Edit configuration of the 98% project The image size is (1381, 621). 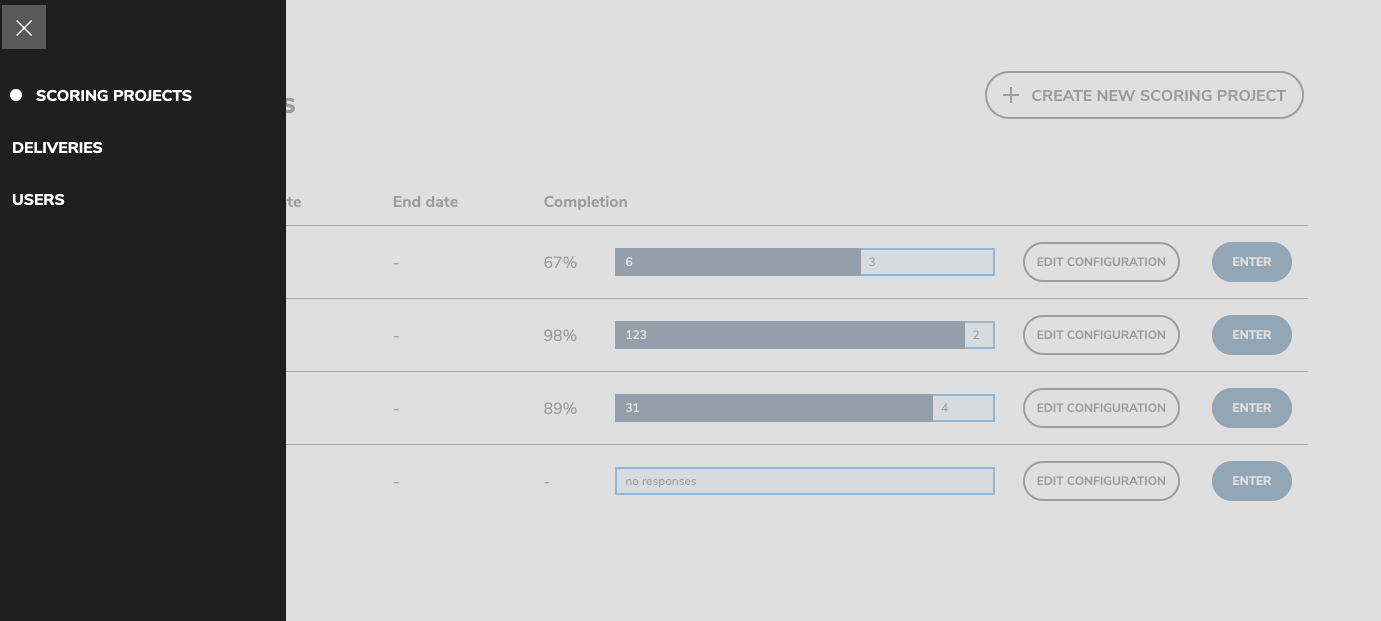coord(1101,335)
